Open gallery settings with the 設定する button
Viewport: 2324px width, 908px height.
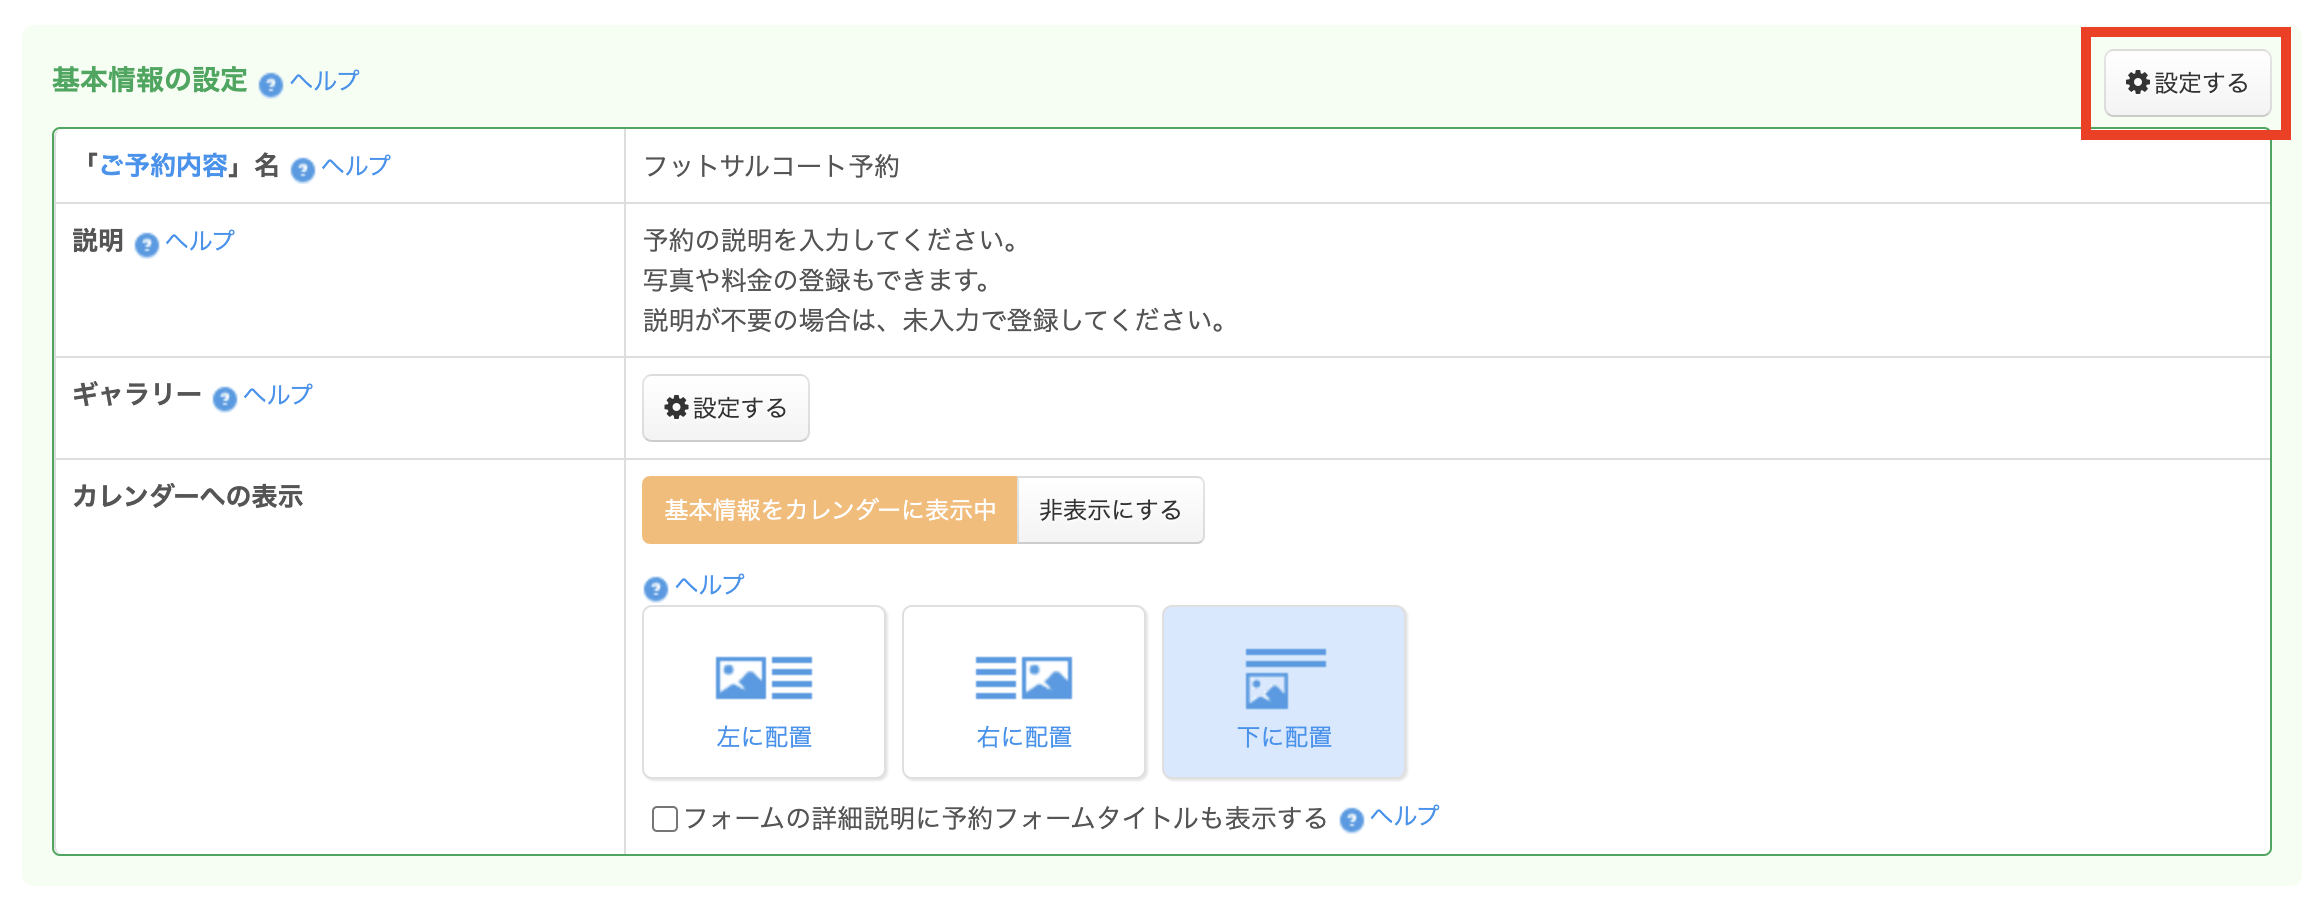point(725,408)
